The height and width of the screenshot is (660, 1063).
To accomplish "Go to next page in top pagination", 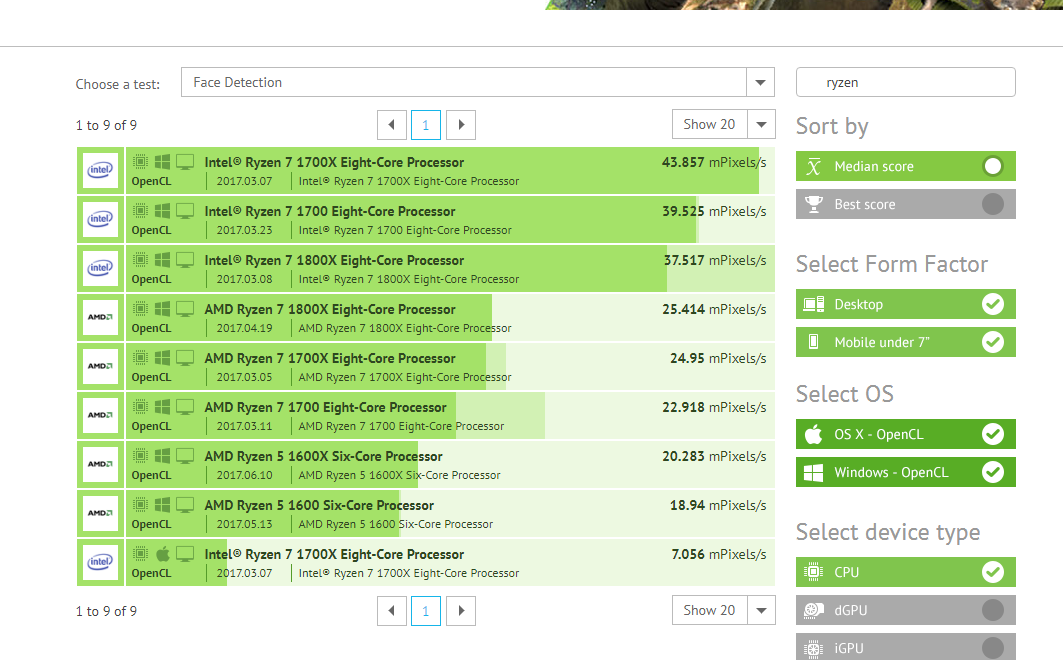I will tap(461, 125).
